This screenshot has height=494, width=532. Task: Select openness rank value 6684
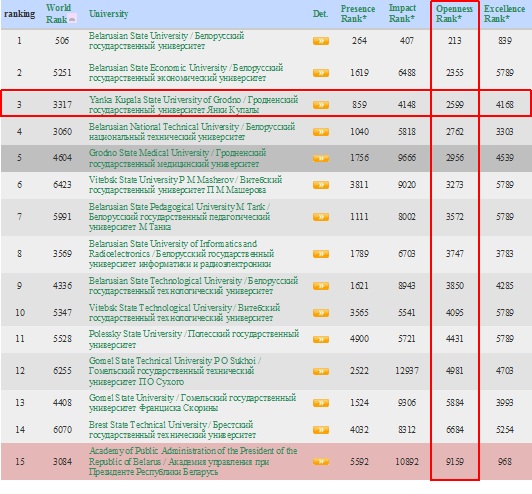pos(454,430)
